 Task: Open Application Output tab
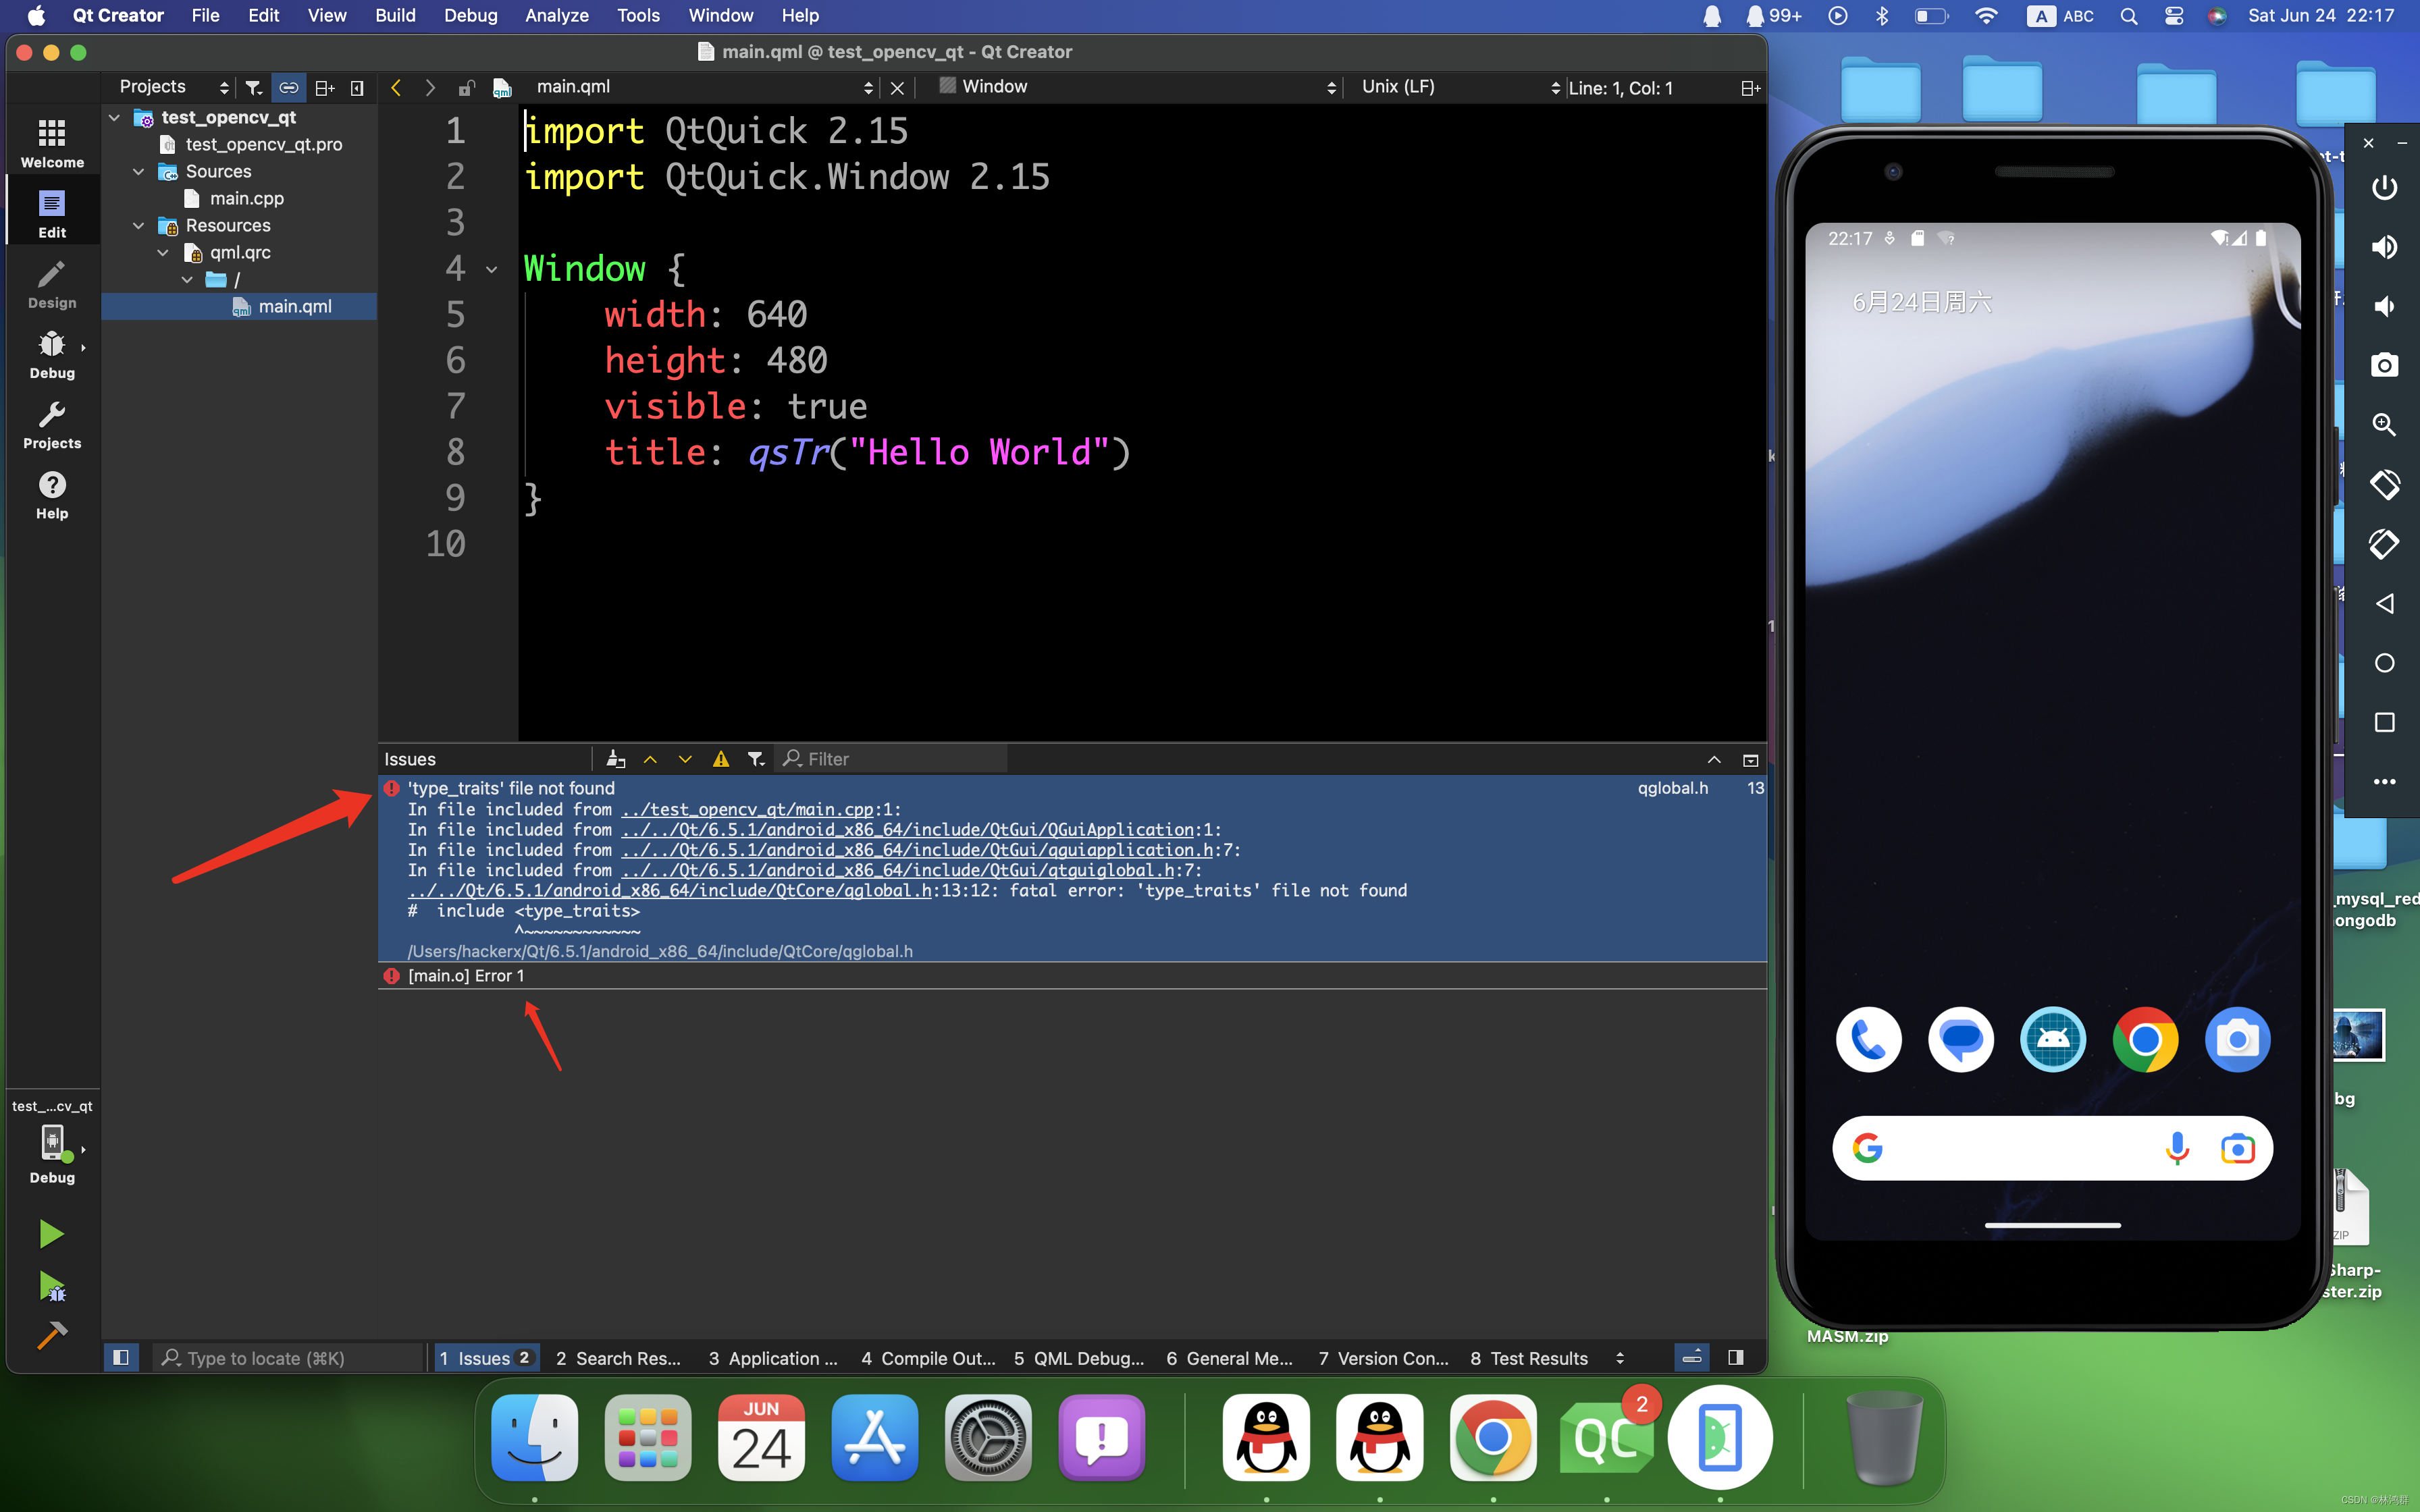[773, 1358]
